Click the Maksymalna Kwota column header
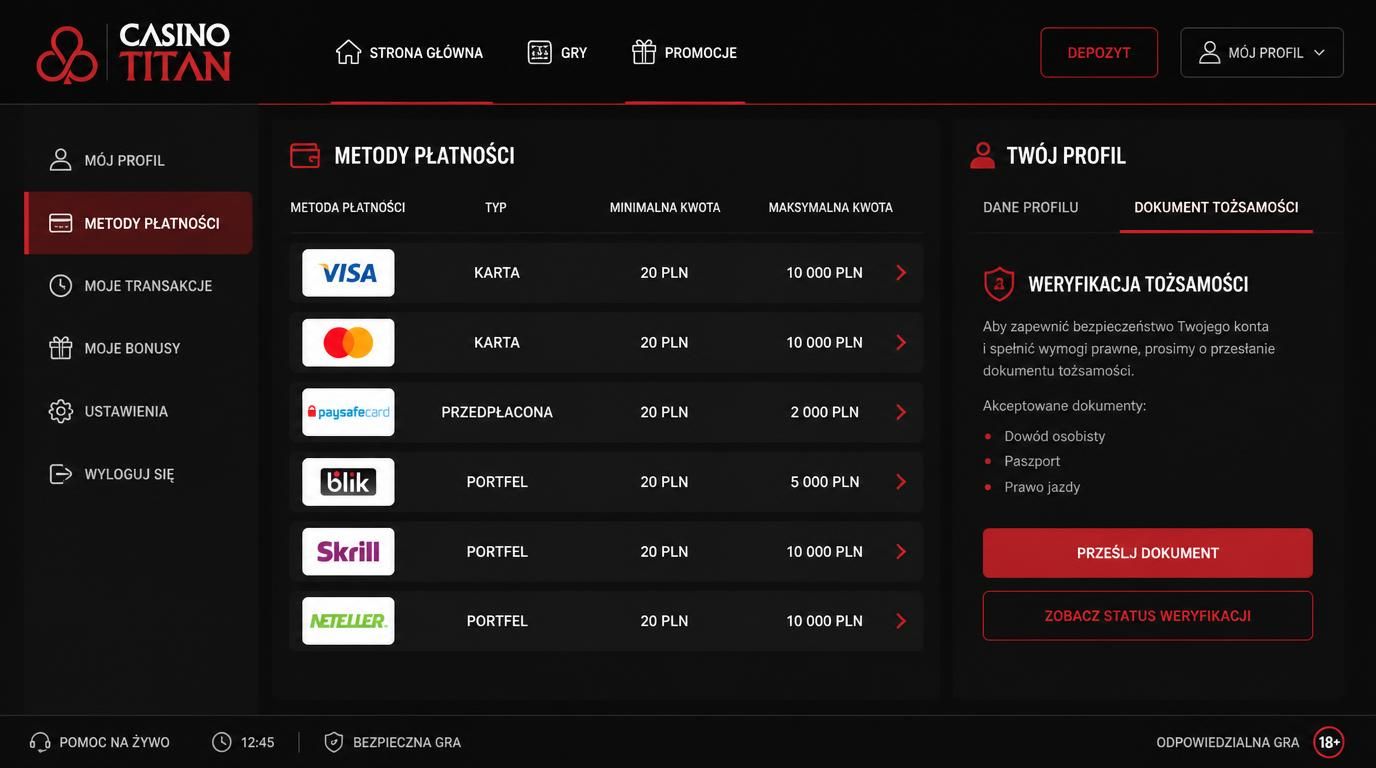Image resolution: width=1376 pixels, height=768 pixels. (x=831, y=208)
